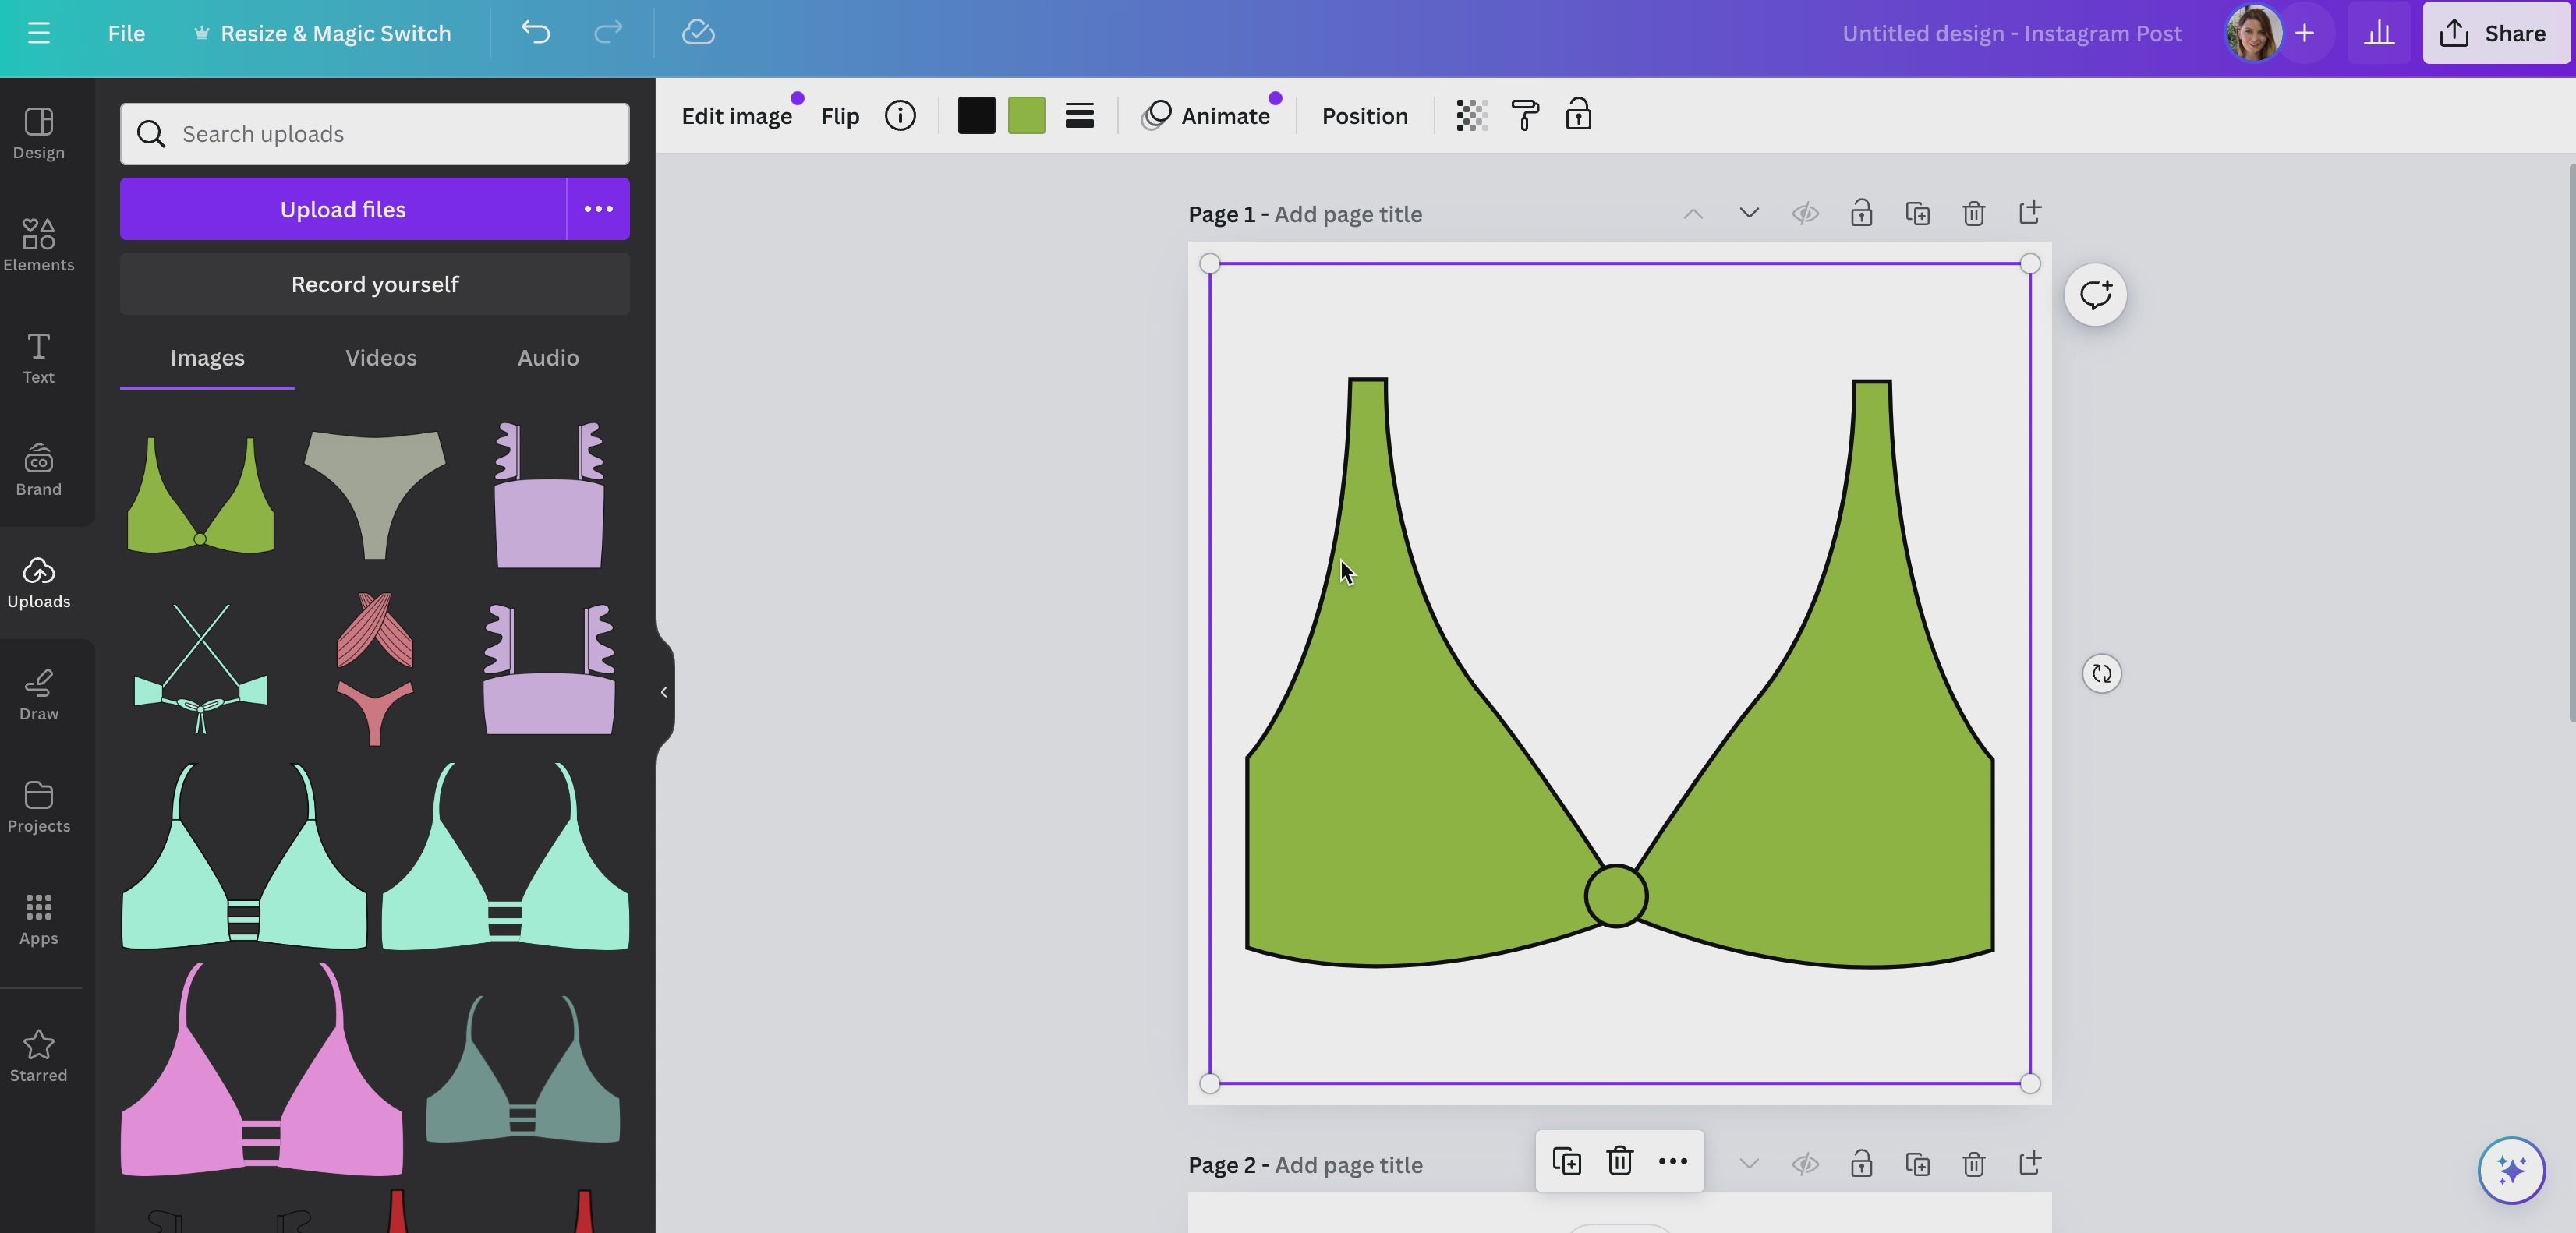Select the green color swatch
This screenshot has width=2576, height=1233.
pos(1027,116)
